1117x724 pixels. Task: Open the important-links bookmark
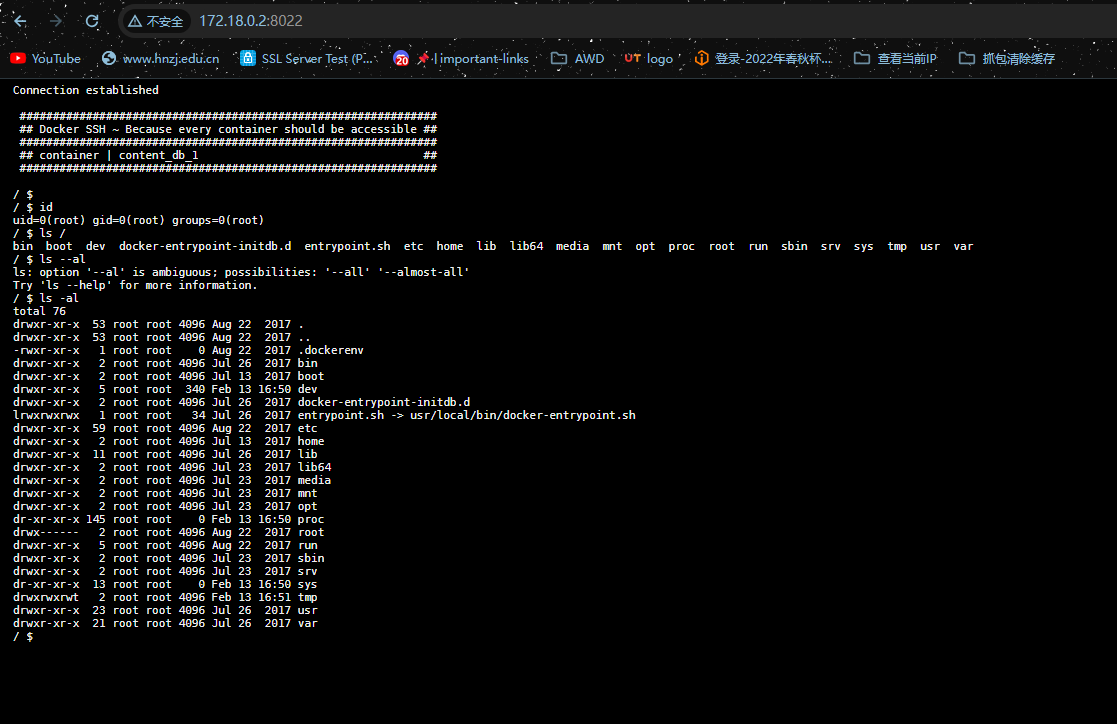(x=473, y=58)
